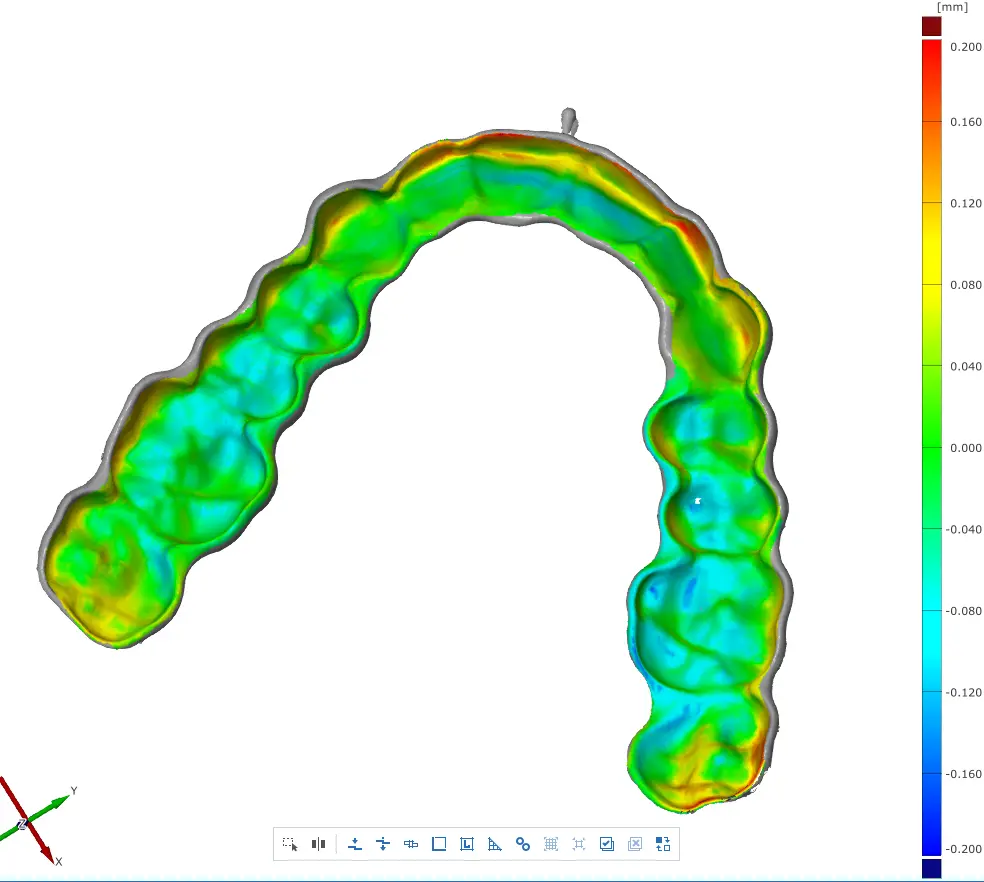
Task: Click the caliper distance measurement icon
Action: (411, 844)
